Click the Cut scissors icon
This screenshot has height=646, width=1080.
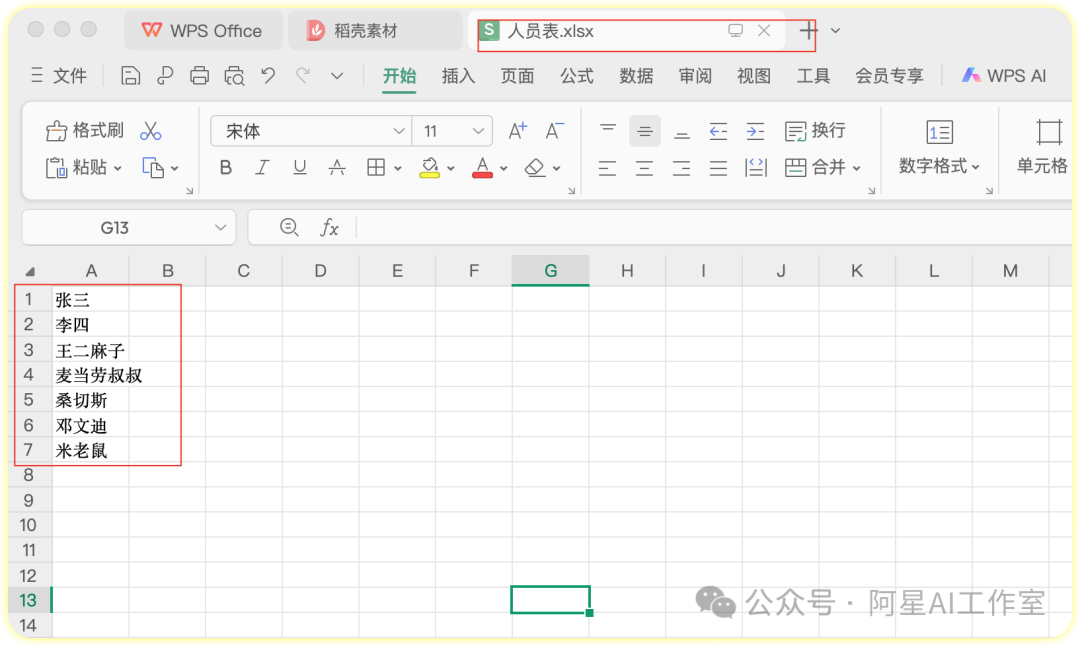[x=150, y=130]
